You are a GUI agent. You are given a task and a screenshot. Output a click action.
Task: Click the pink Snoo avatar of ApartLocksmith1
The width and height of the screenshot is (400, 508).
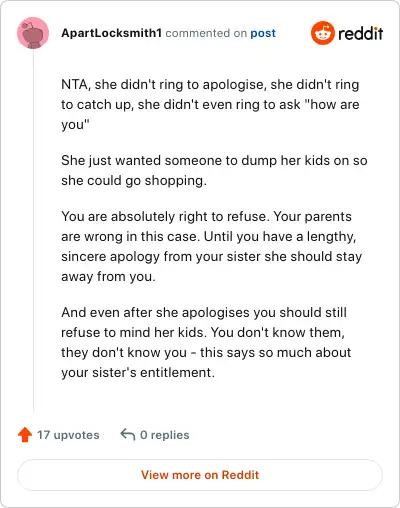(x=33, y=33)
